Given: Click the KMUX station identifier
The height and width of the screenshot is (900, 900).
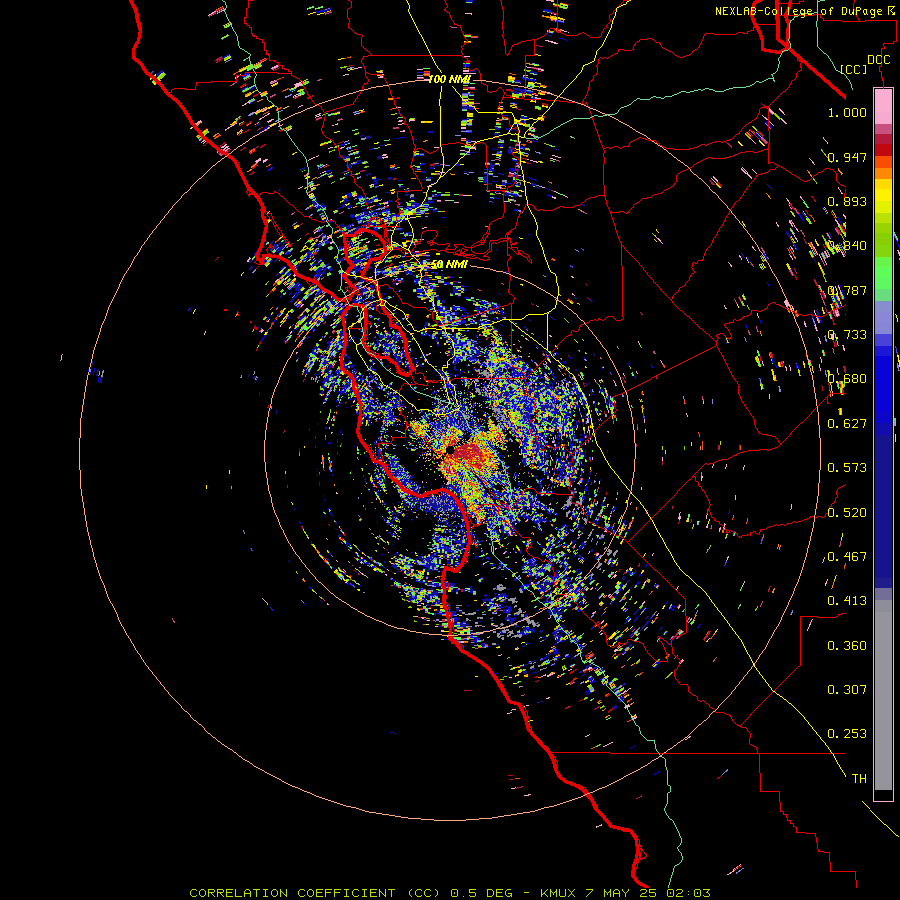Looking at the screenshot, I should click(557, 893).
